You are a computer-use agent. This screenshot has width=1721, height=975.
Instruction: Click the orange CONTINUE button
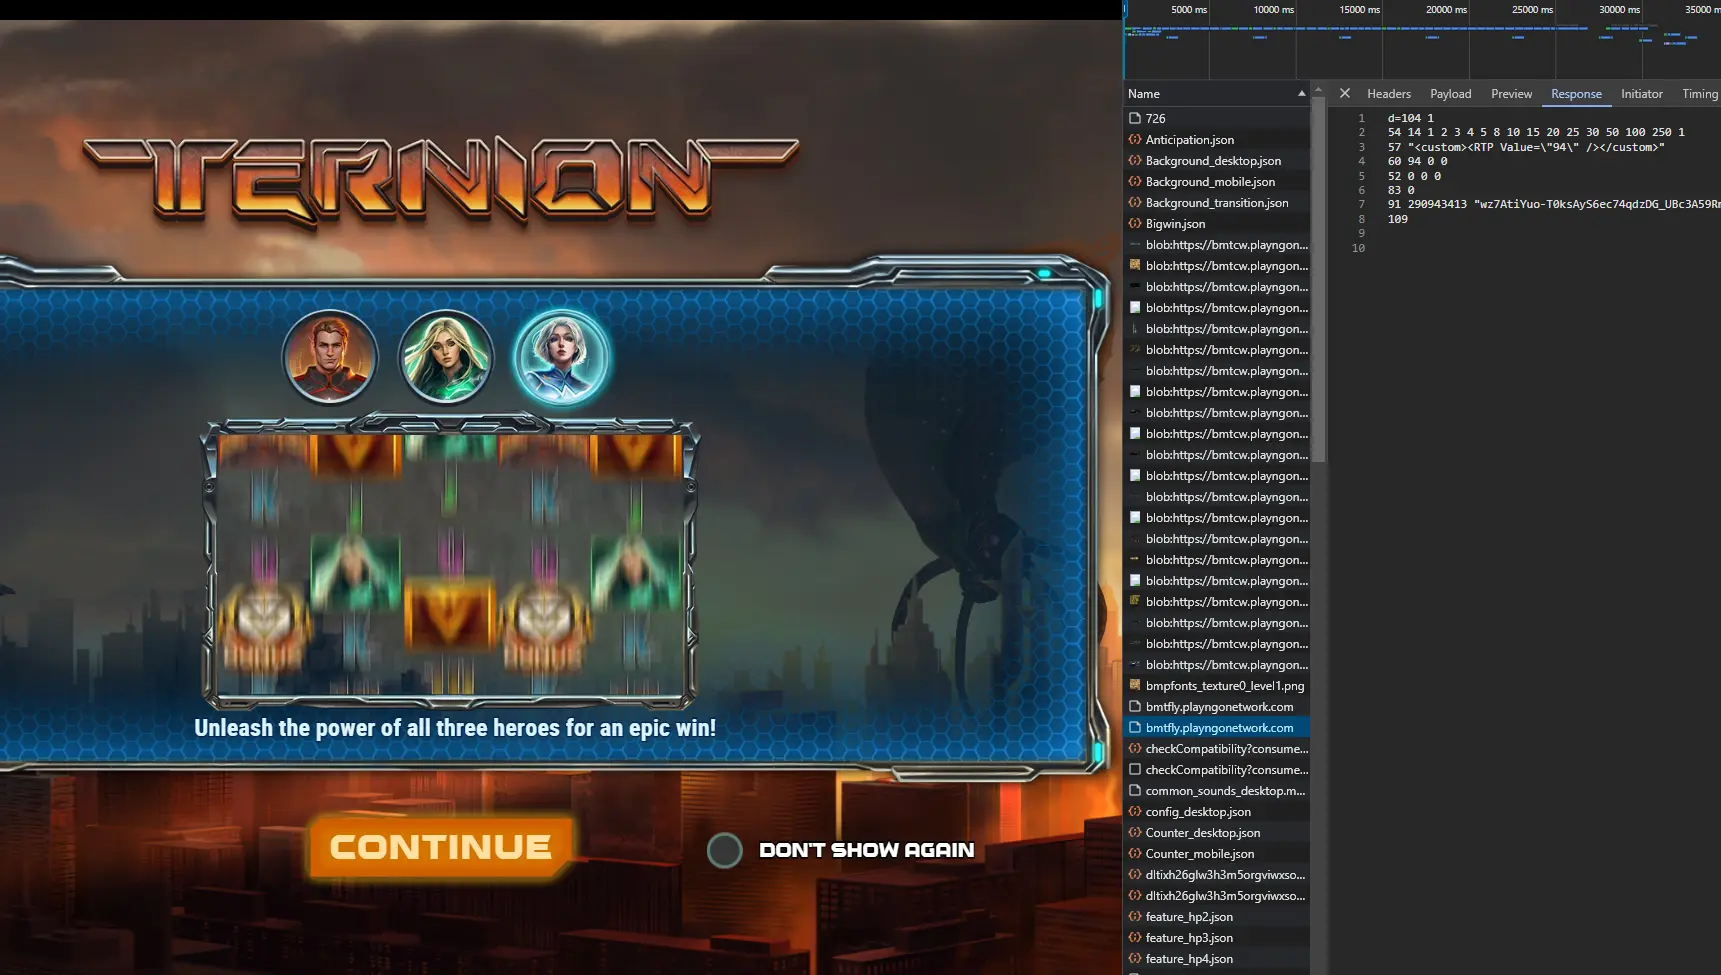tap(441, 847)
